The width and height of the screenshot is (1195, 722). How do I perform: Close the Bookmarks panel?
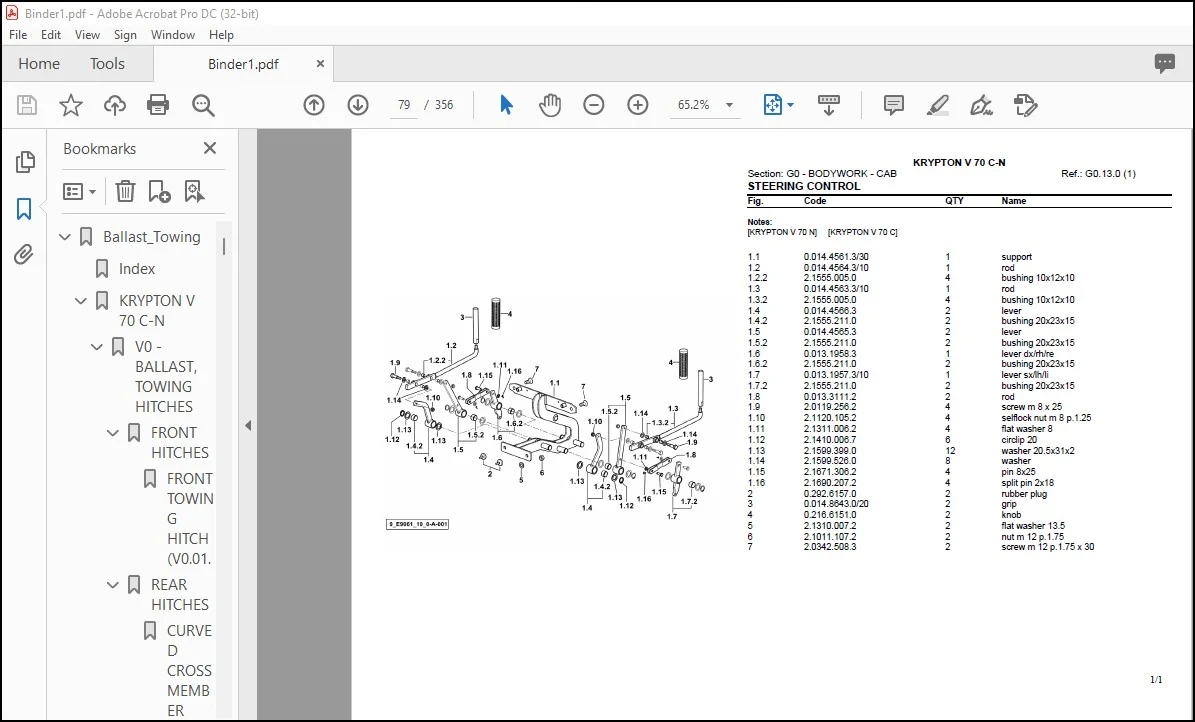tap(210, 149)
